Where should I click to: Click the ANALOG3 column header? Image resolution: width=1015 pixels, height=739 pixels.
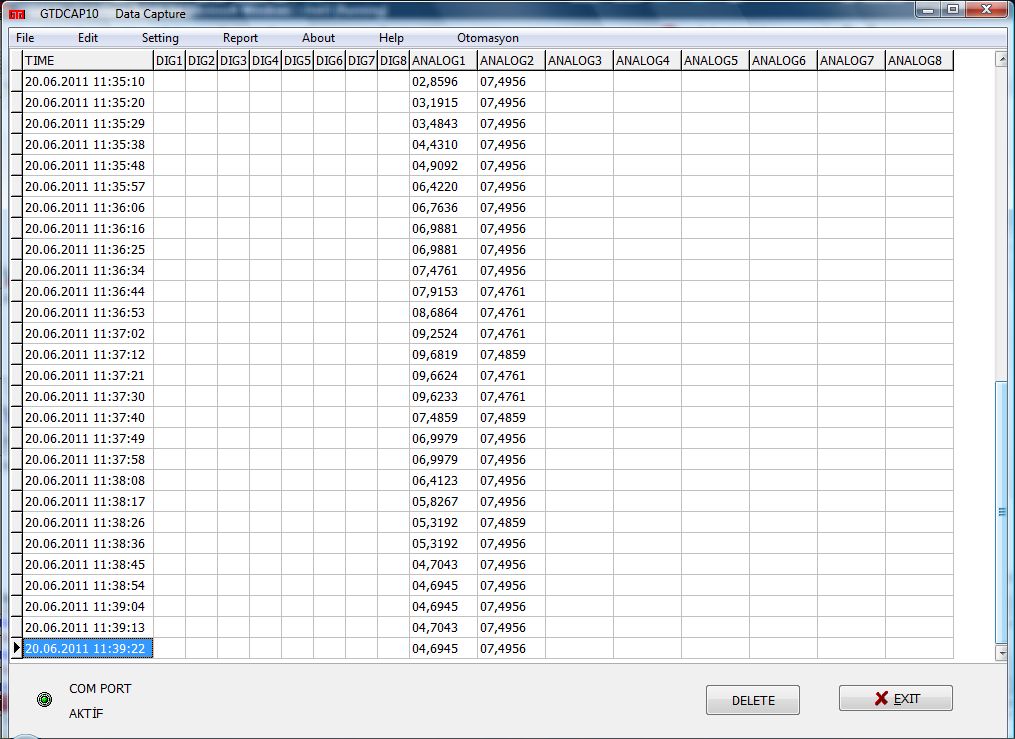click(579, 60)
